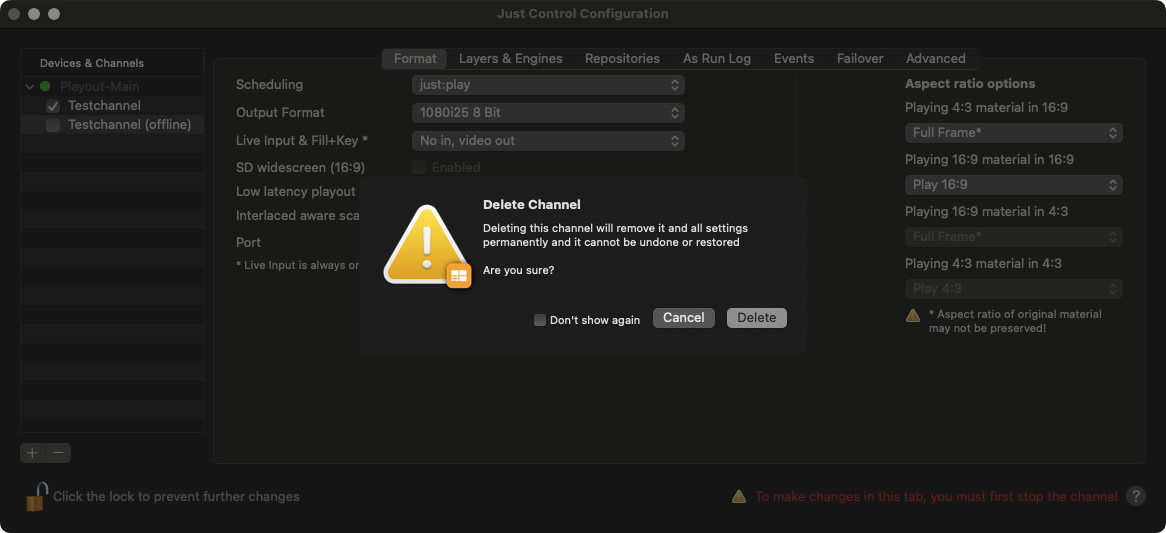Click the yellow warning icon in the Delete Channel dialog
Viewport: 1166px width, 533px height.
click(x=426, y=245)
